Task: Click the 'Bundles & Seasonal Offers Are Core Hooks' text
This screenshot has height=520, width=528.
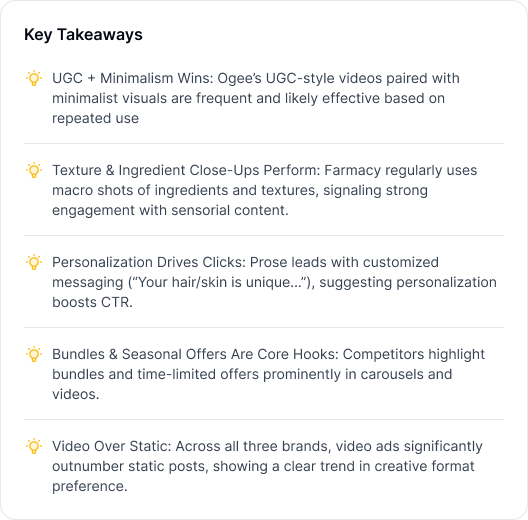Action: pyautogui.click(x=195, y=354)
